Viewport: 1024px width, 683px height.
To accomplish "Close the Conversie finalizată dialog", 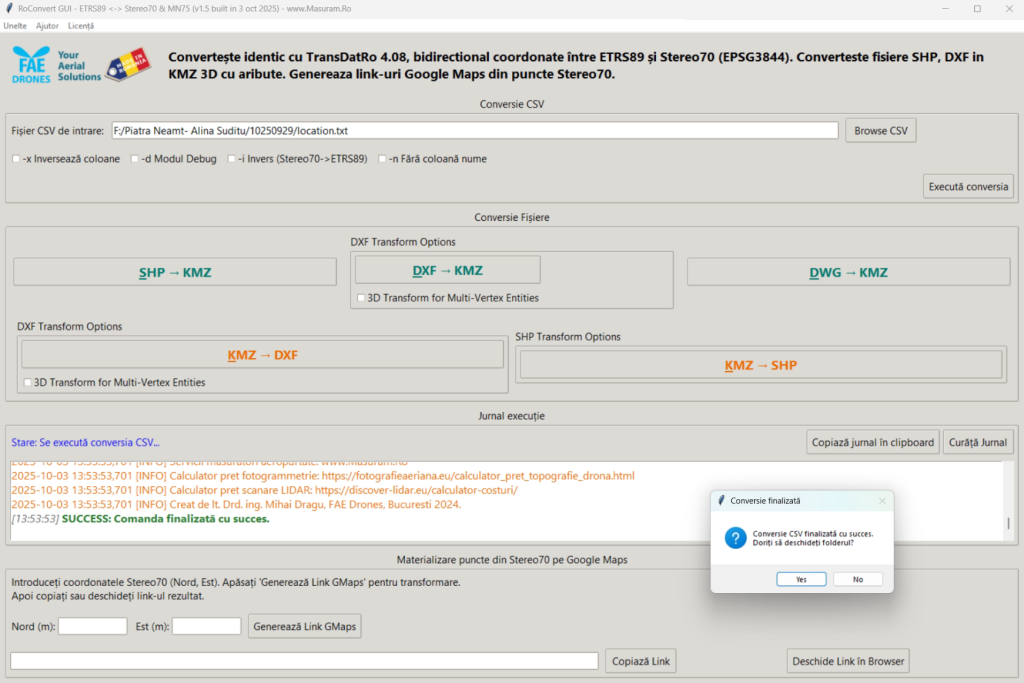I will 881,500.
